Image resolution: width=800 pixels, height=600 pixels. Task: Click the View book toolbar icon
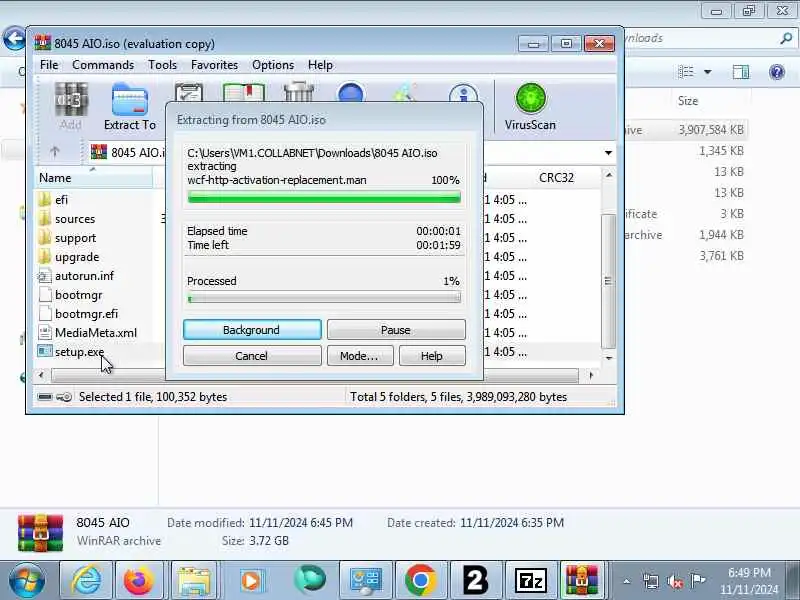tap(244, 92)
